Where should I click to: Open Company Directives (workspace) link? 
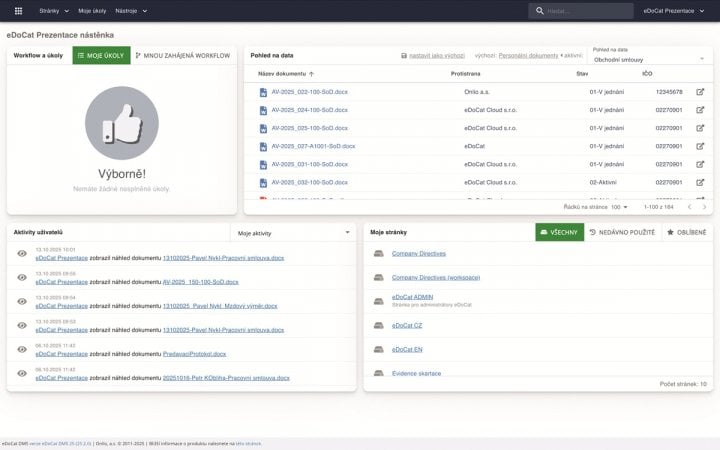pyautogui.click(x=436, y=277)
